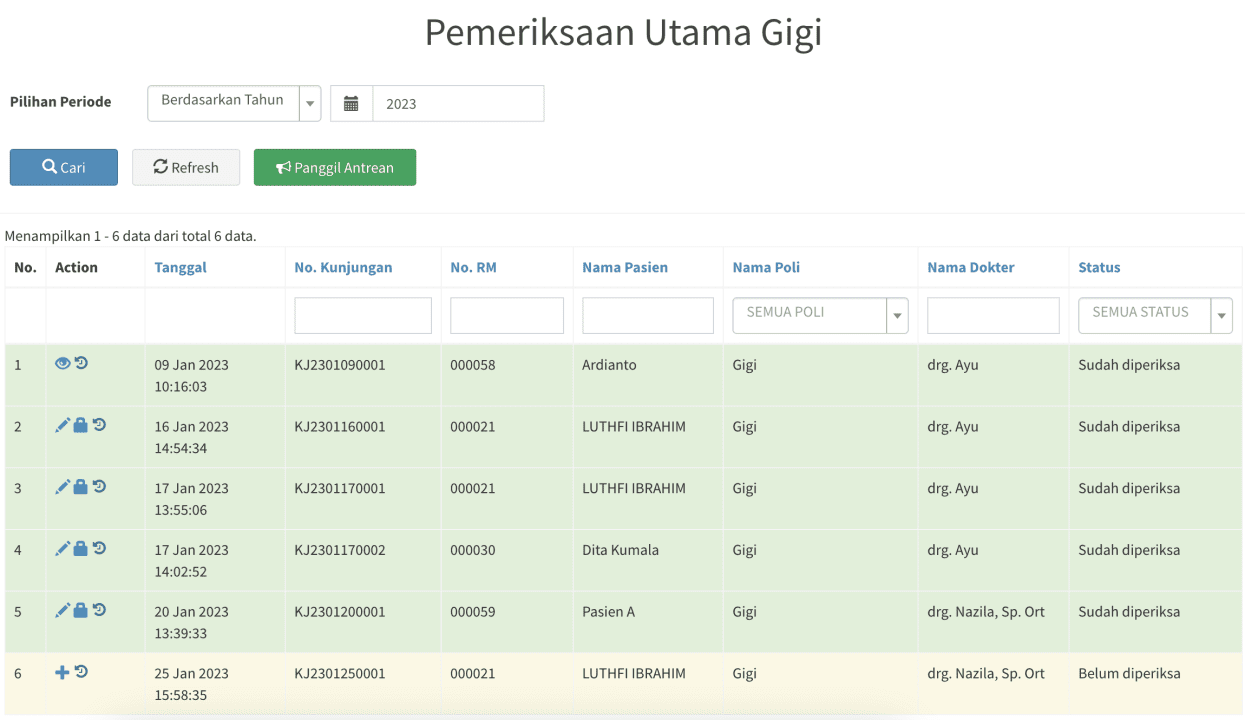Click the plus icon for KJ2301250001
This screenshot has height=720, width=1245.
pos(62,672)
